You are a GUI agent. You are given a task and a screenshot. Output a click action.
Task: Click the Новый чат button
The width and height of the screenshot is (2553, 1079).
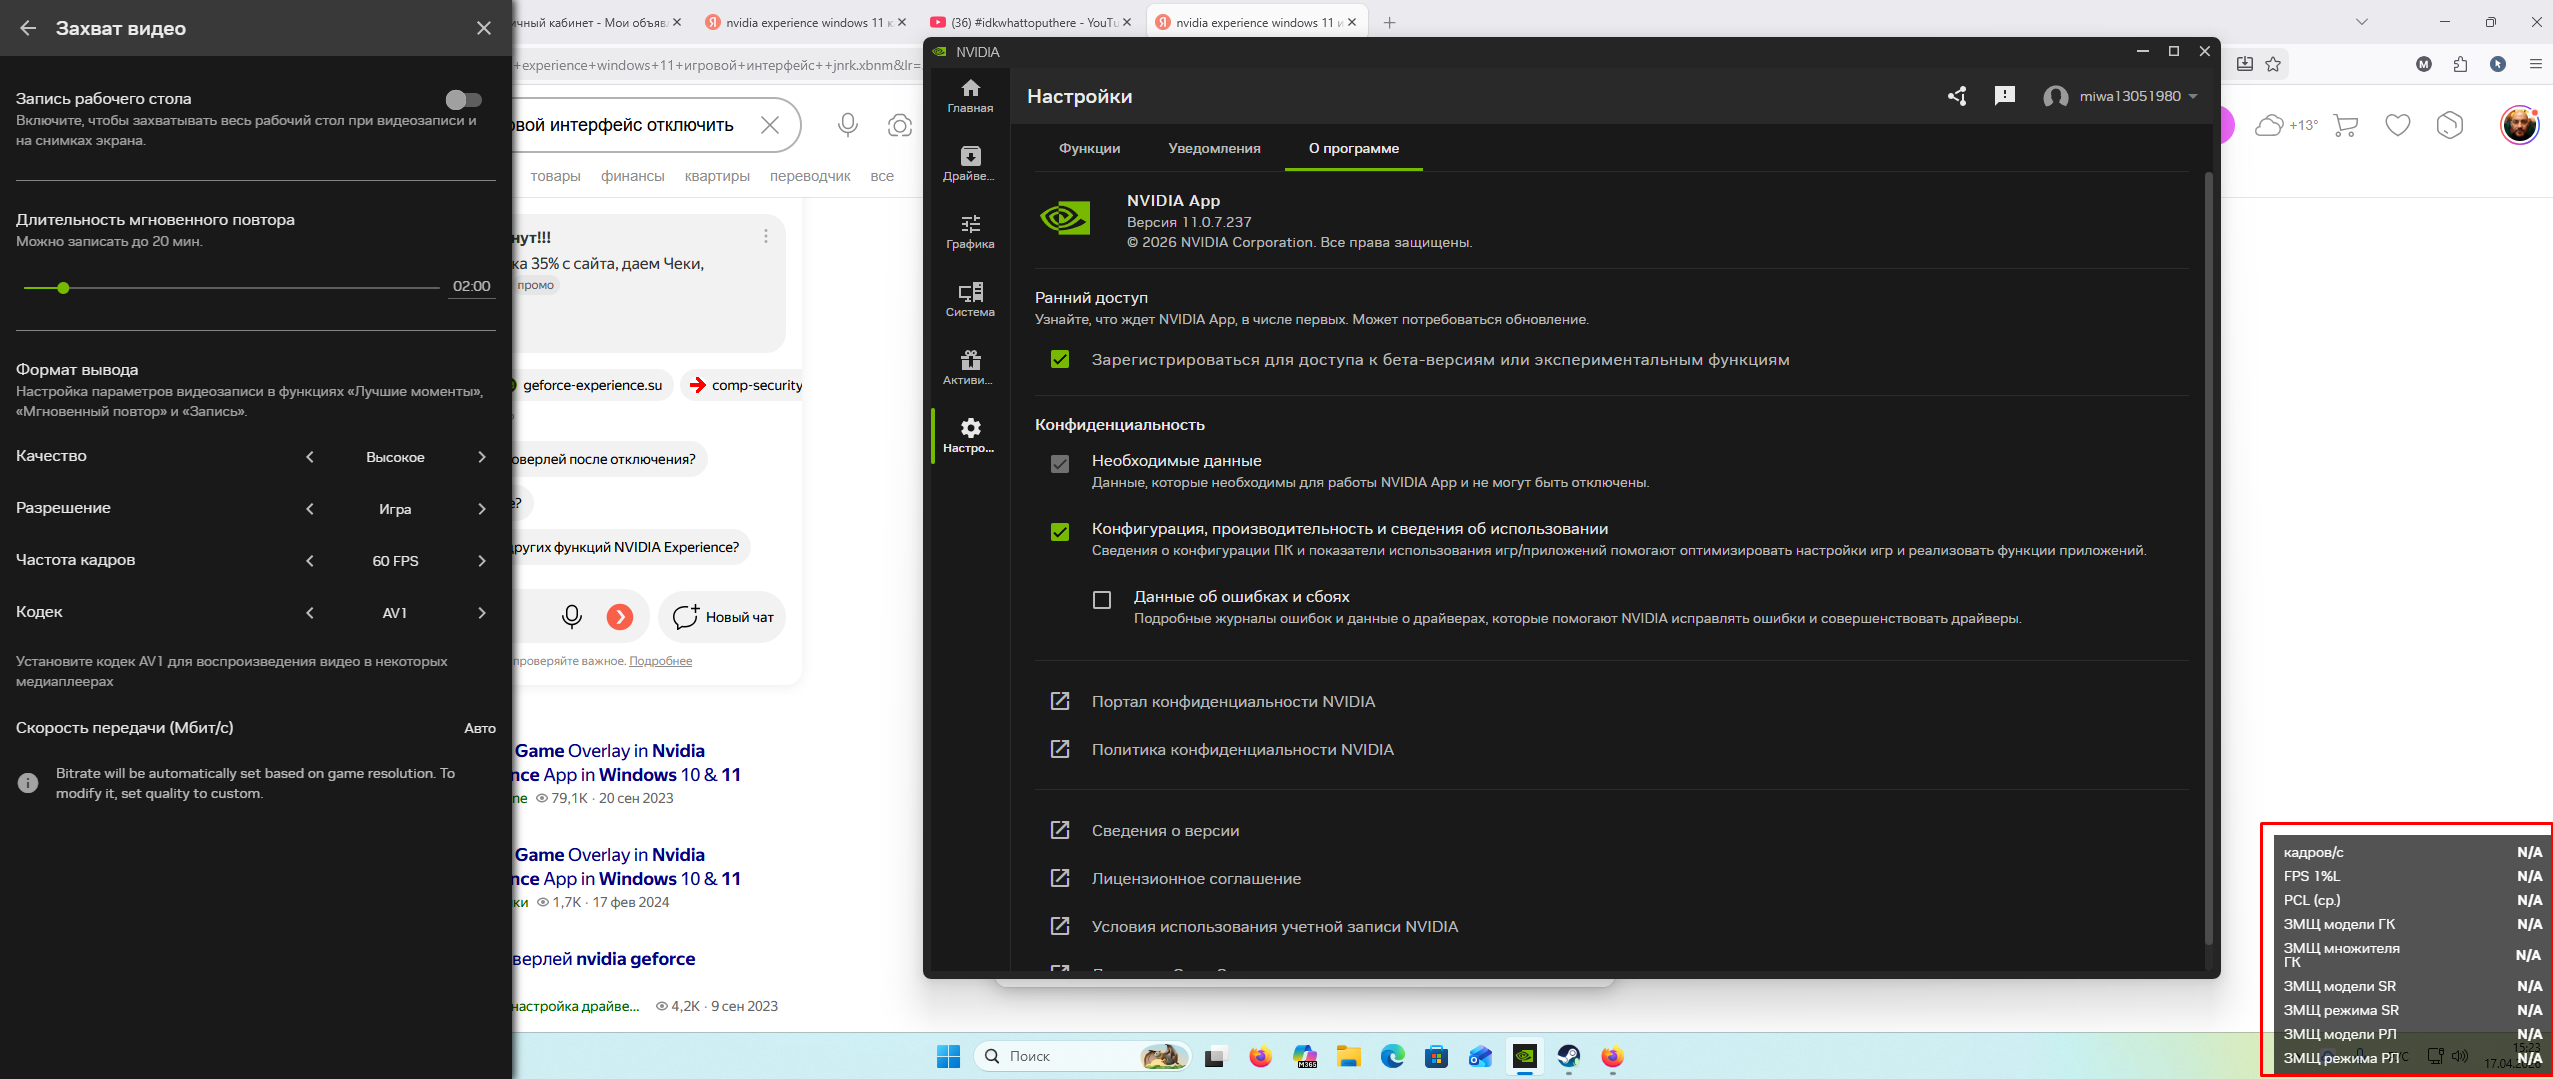click(x=722, y=617)
